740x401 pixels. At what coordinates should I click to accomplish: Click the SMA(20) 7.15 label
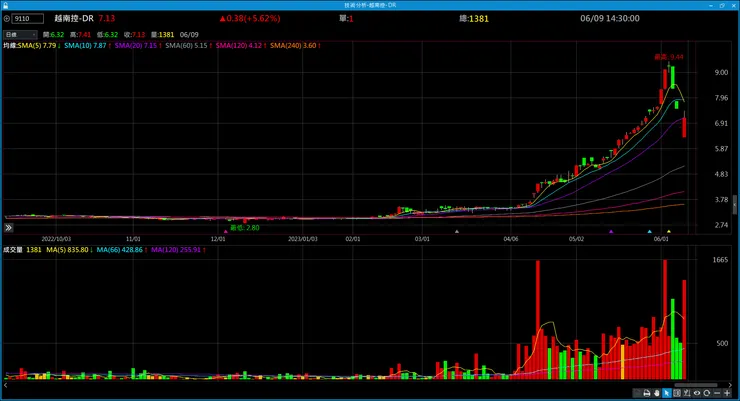pyautogui.click(x=138, y=46)
